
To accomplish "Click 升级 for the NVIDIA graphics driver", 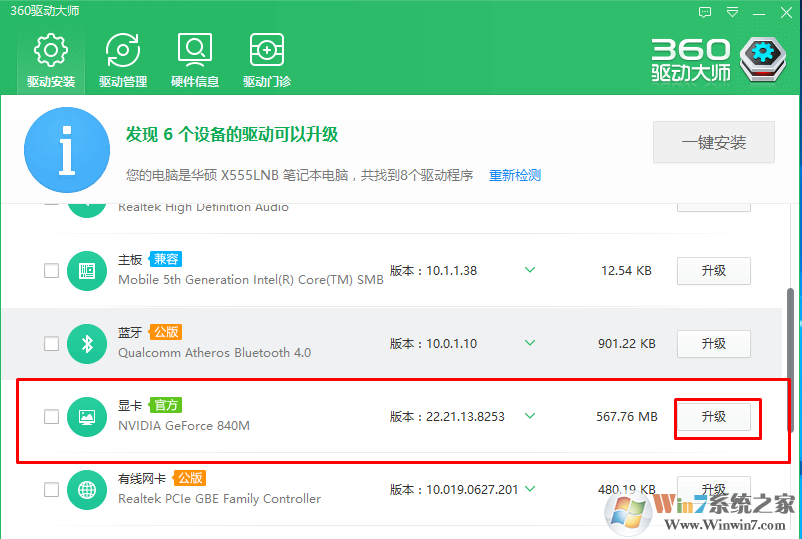I will pos(714,417).
